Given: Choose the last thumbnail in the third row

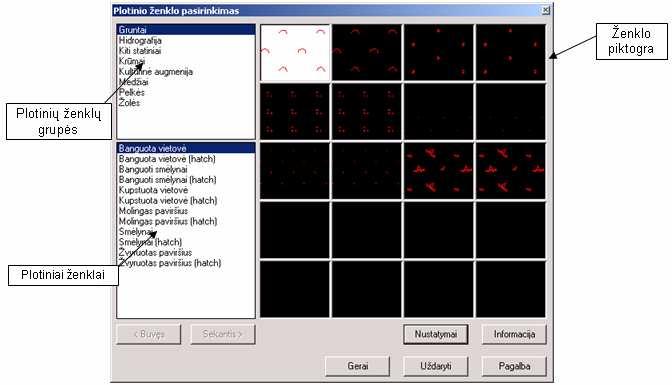Looking at the screenshot, I should point(511,171).
